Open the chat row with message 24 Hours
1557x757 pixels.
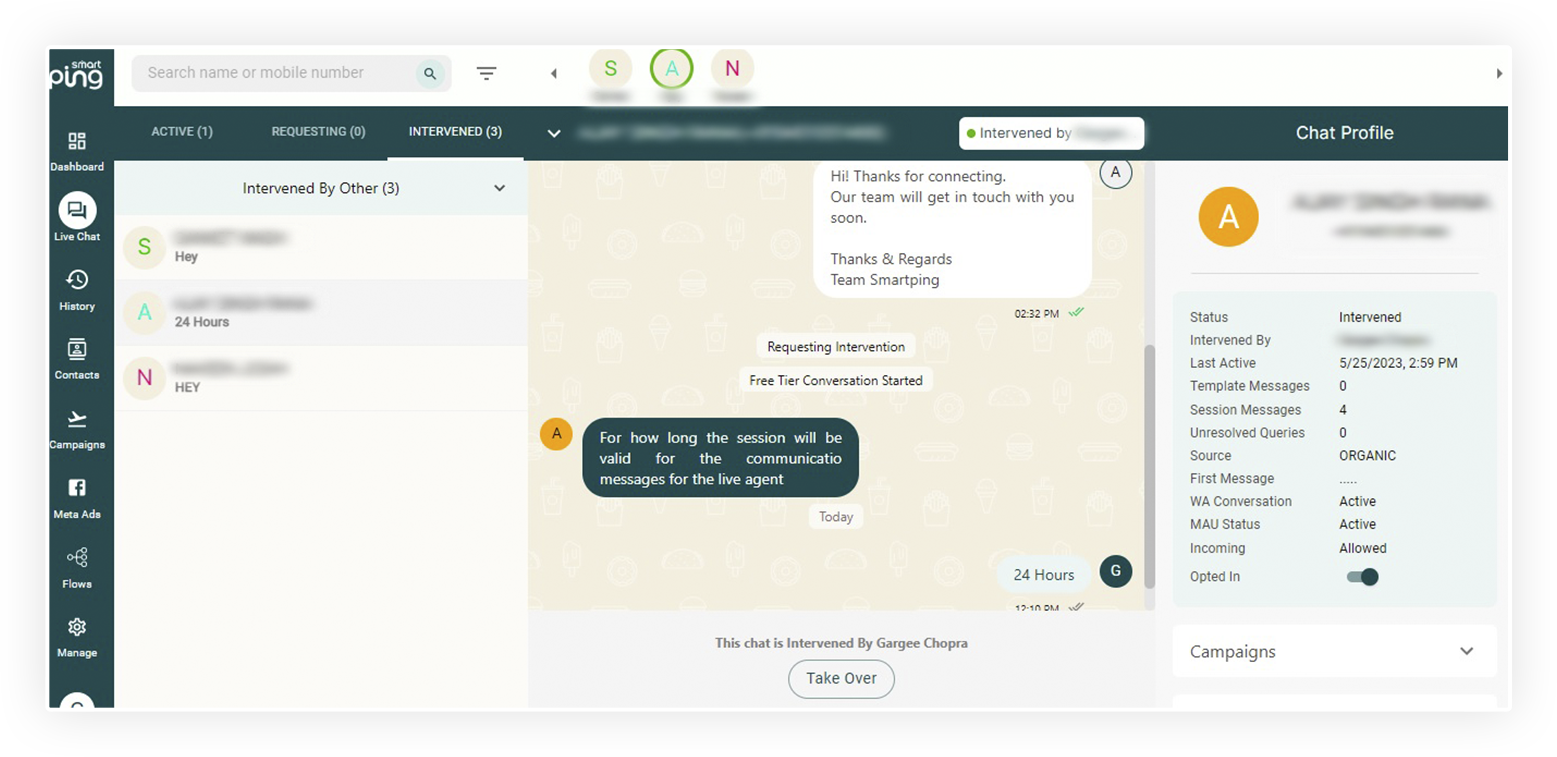point(321,313)
